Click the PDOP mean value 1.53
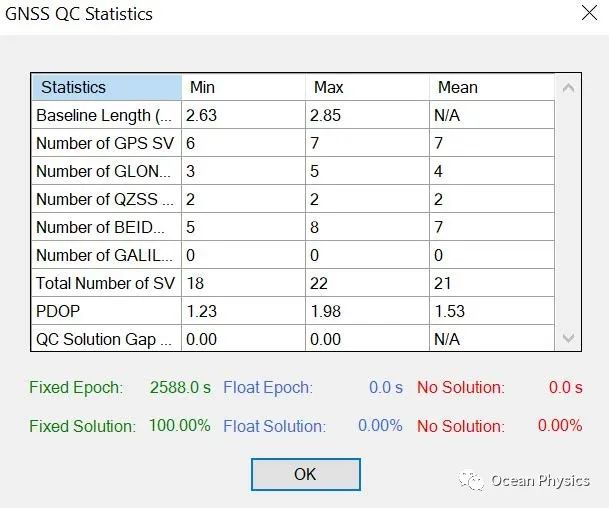 pyautogui.click(x=451, y=311)
